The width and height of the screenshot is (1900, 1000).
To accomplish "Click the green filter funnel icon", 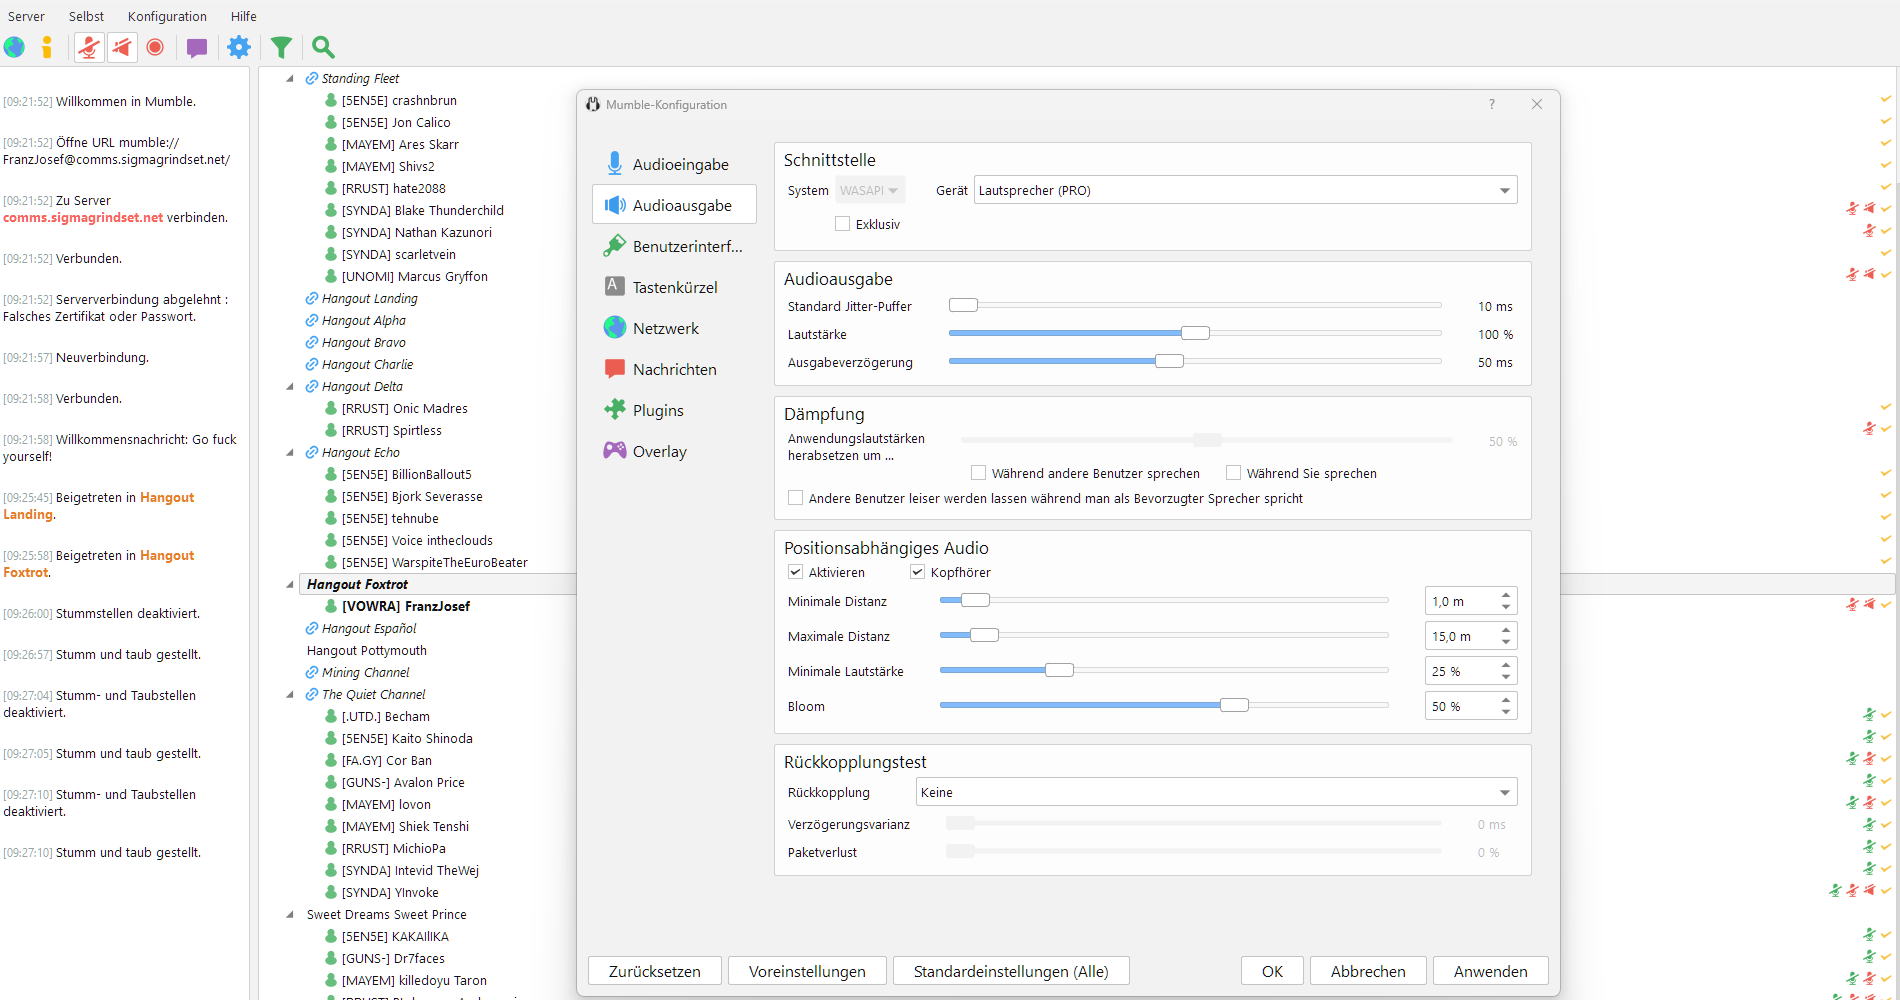I will [x=282, y=47].
